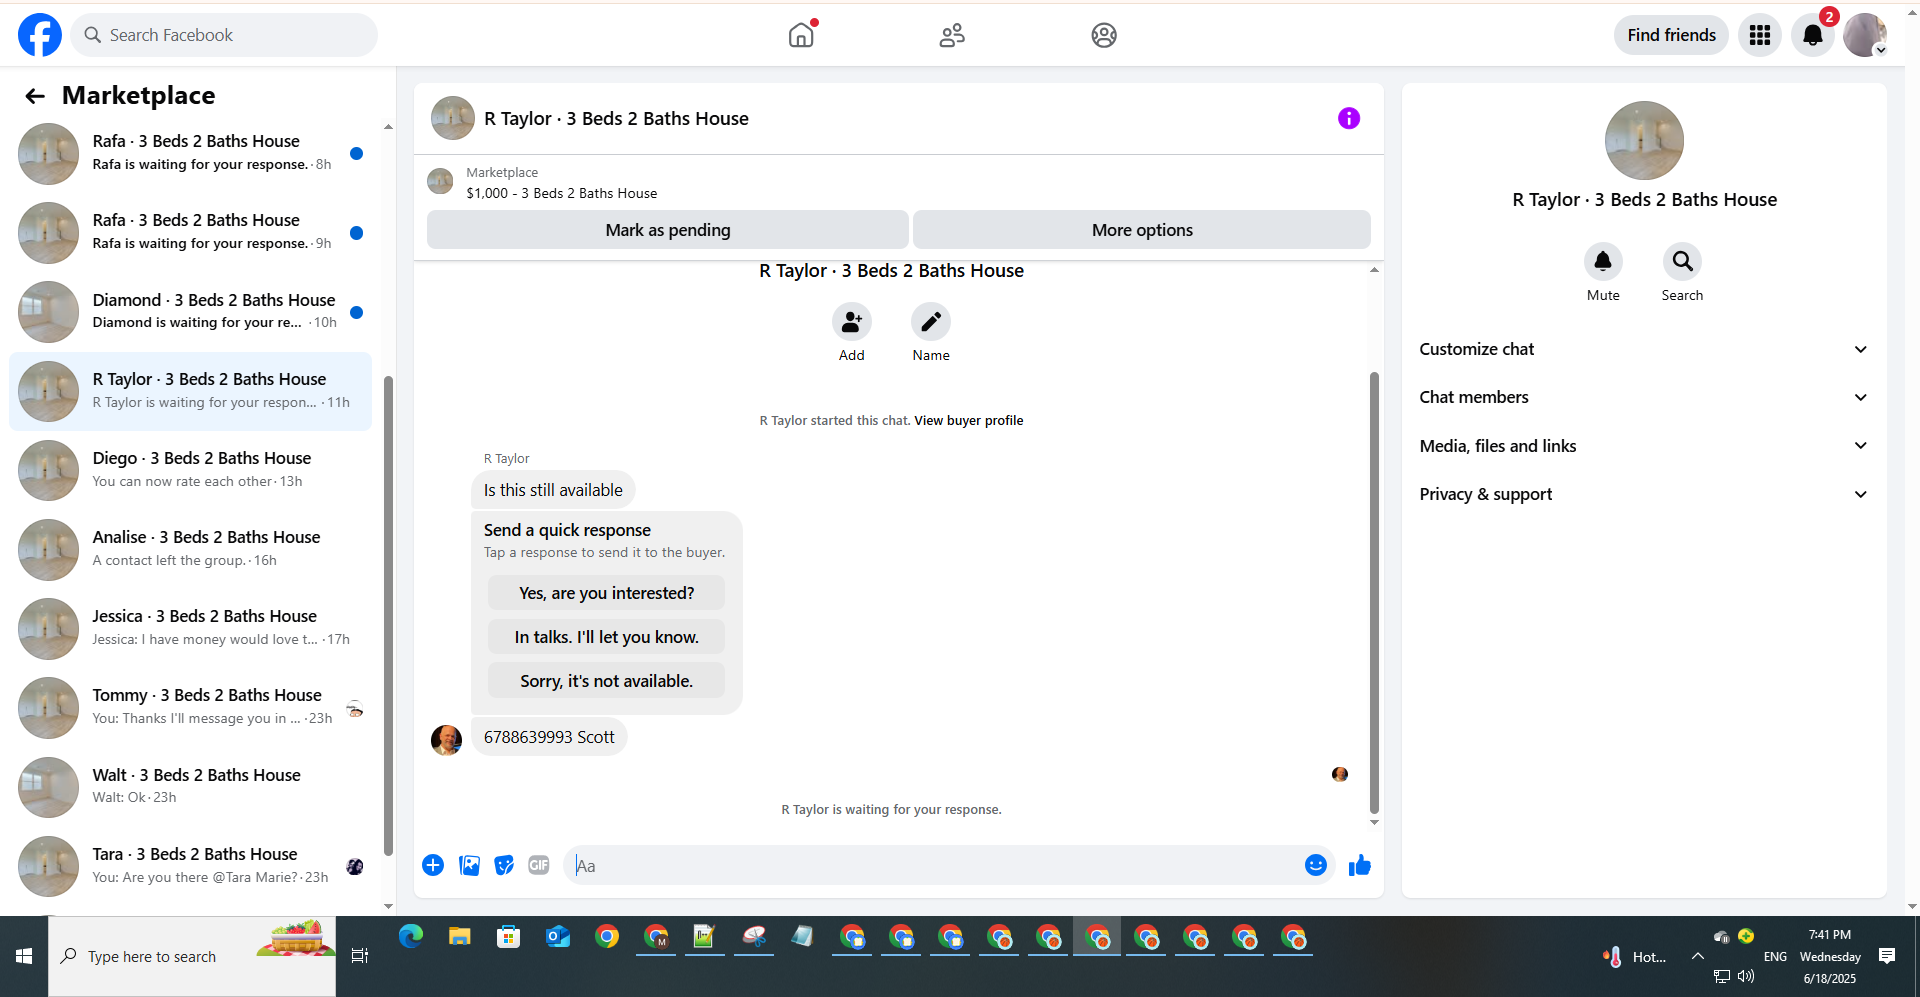Send quick reply 'In talks. I'll let you know.'
The height and width of the screenshot is (997, 1920).
606,637
